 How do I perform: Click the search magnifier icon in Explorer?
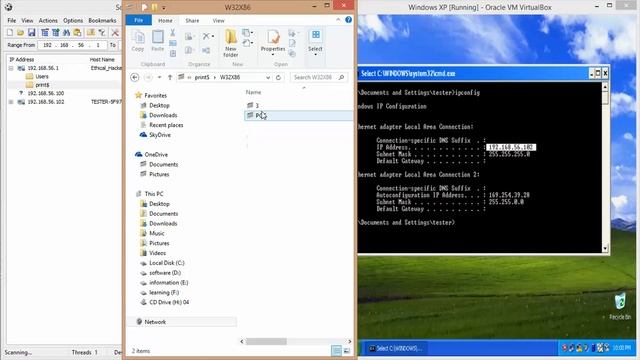coord(341,77)
